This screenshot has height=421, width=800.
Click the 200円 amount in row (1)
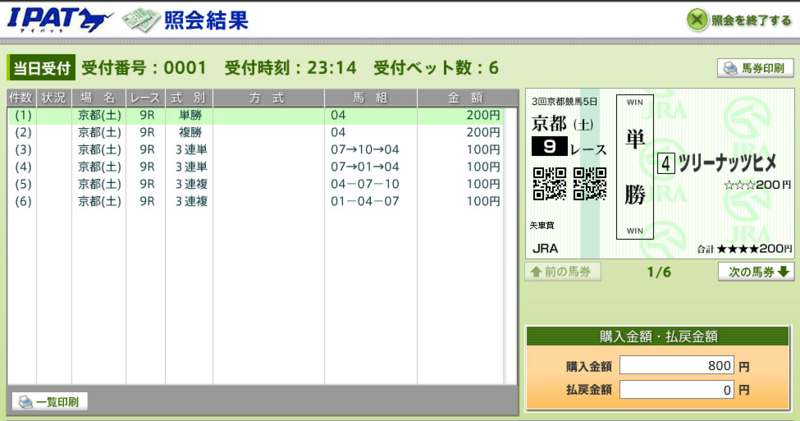(x=483, y=115)
